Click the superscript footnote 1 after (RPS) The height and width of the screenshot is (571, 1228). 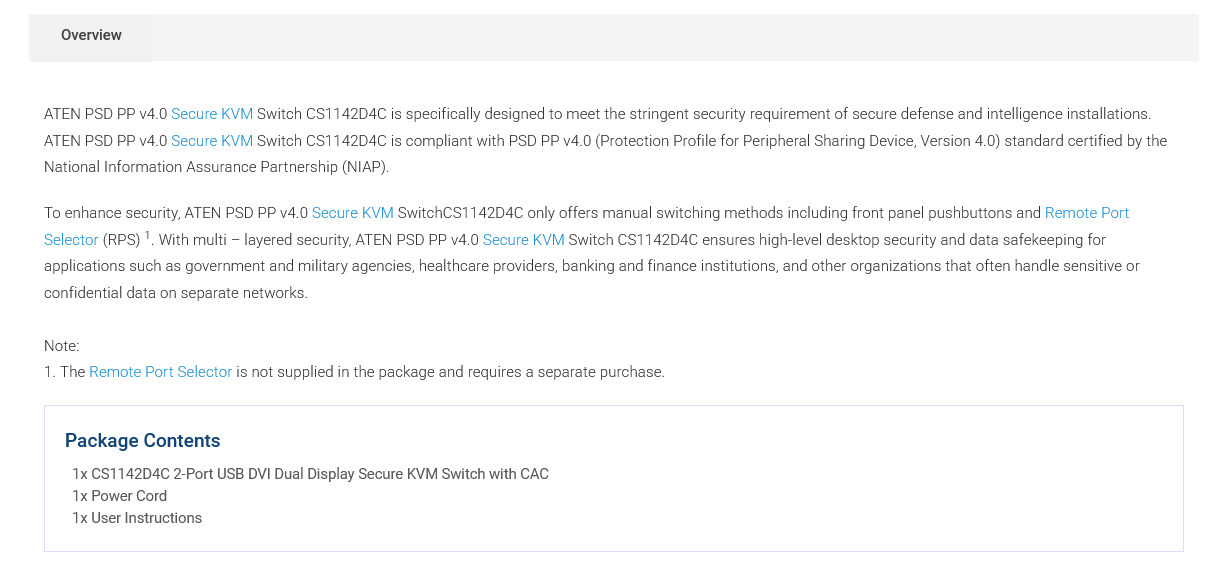click(147, 236)
